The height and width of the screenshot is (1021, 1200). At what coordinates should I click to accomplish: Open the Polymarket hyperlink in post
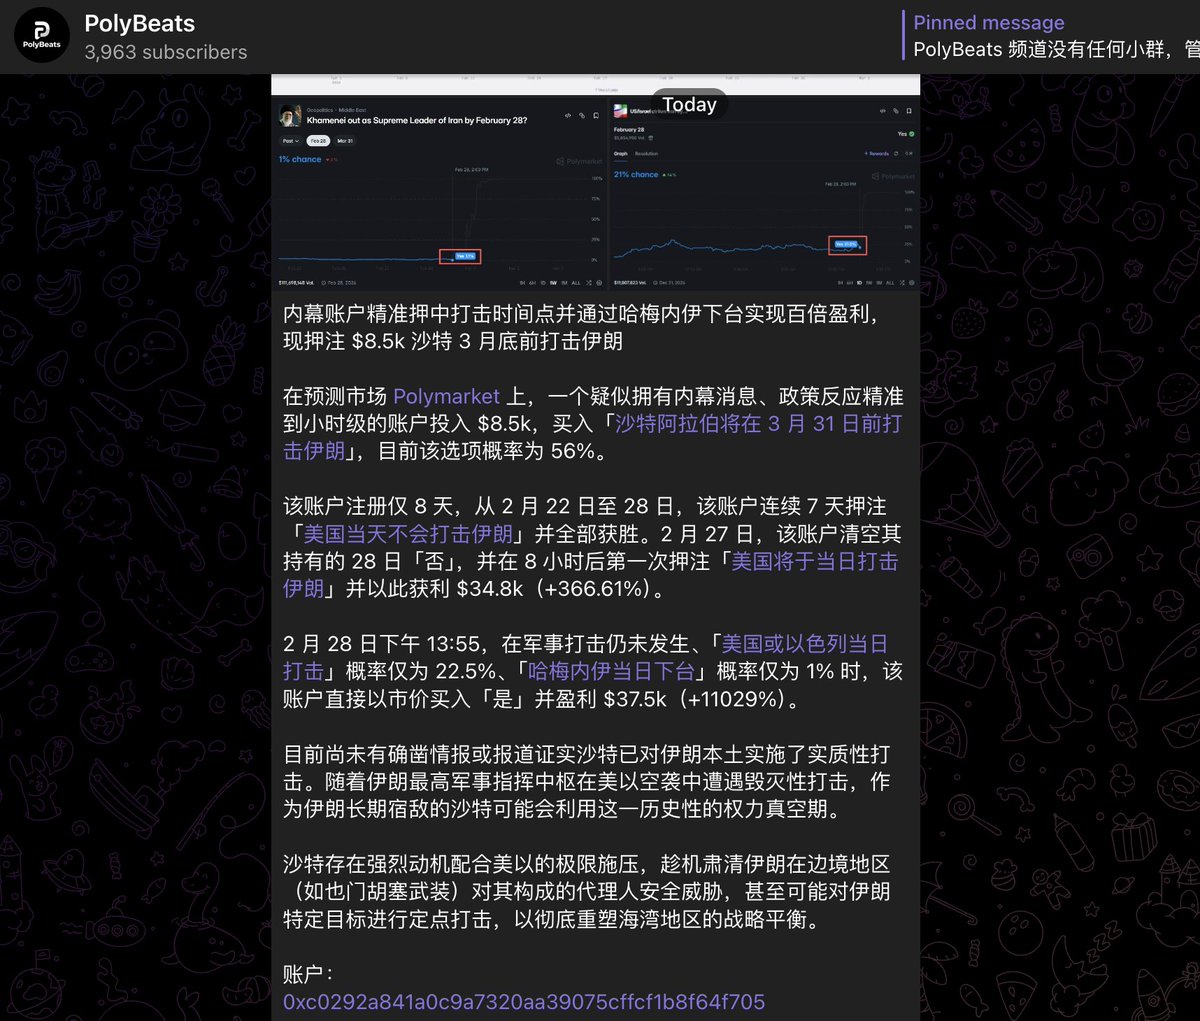pyautogui.click(x=446, y=396)
